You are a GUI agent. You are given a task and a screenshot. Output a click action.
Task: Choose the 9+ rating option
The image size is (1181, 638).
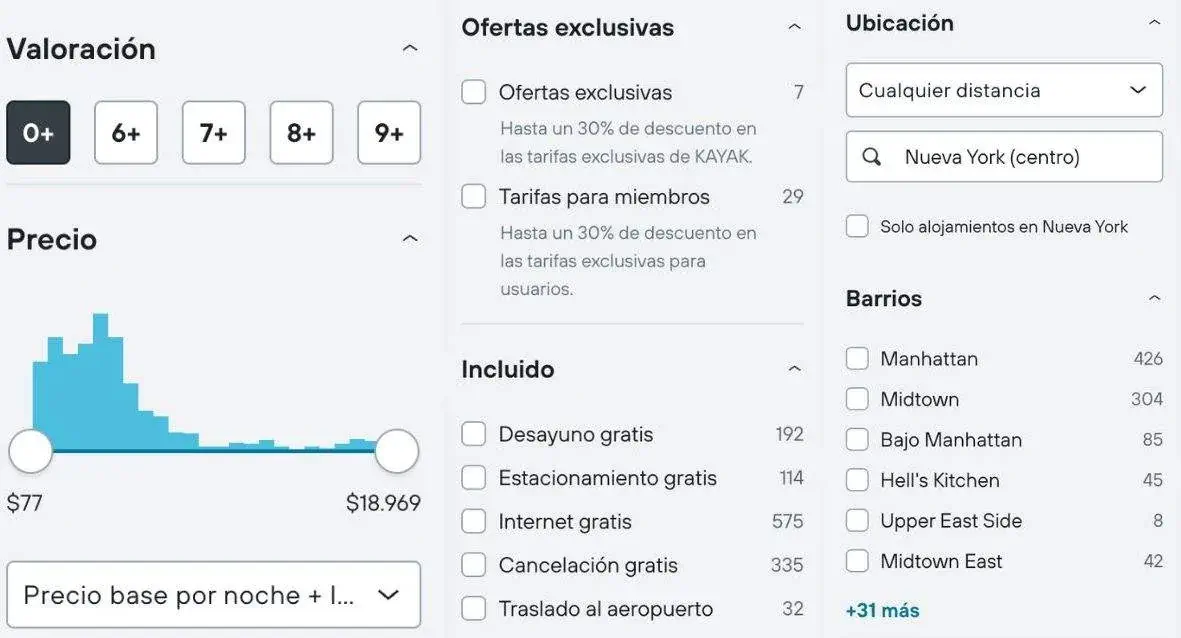coord(389,132)
